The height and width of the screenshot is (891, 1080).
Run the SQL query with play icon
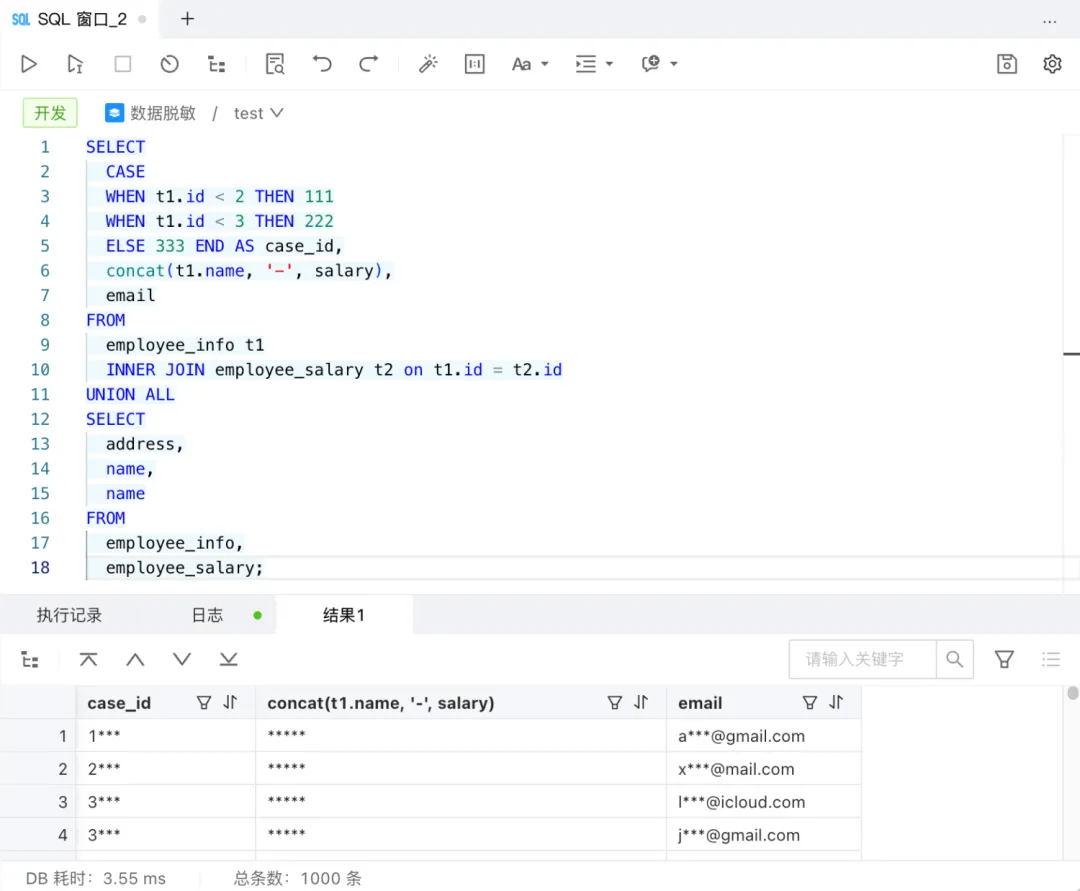click(x=28, y=64)
